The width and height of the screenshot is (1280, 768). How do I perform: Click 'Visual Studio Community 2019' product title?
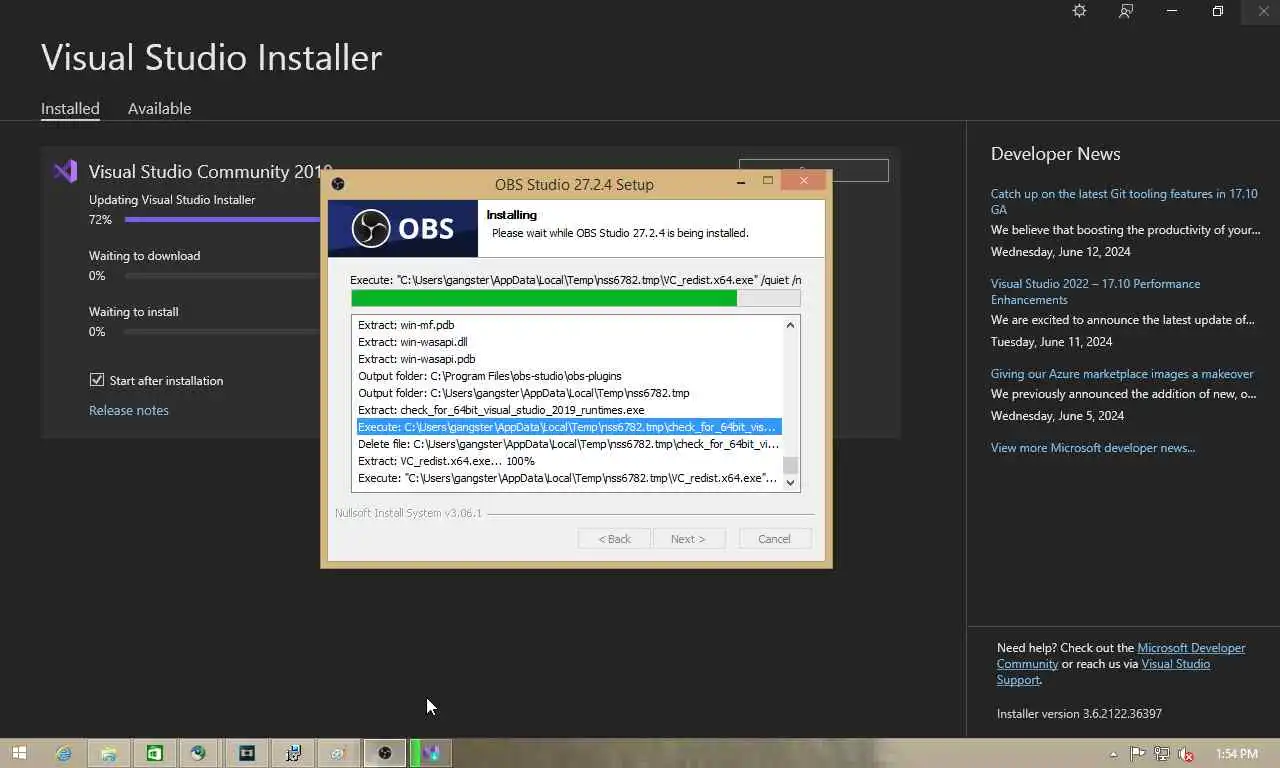(x=208, y=171)
